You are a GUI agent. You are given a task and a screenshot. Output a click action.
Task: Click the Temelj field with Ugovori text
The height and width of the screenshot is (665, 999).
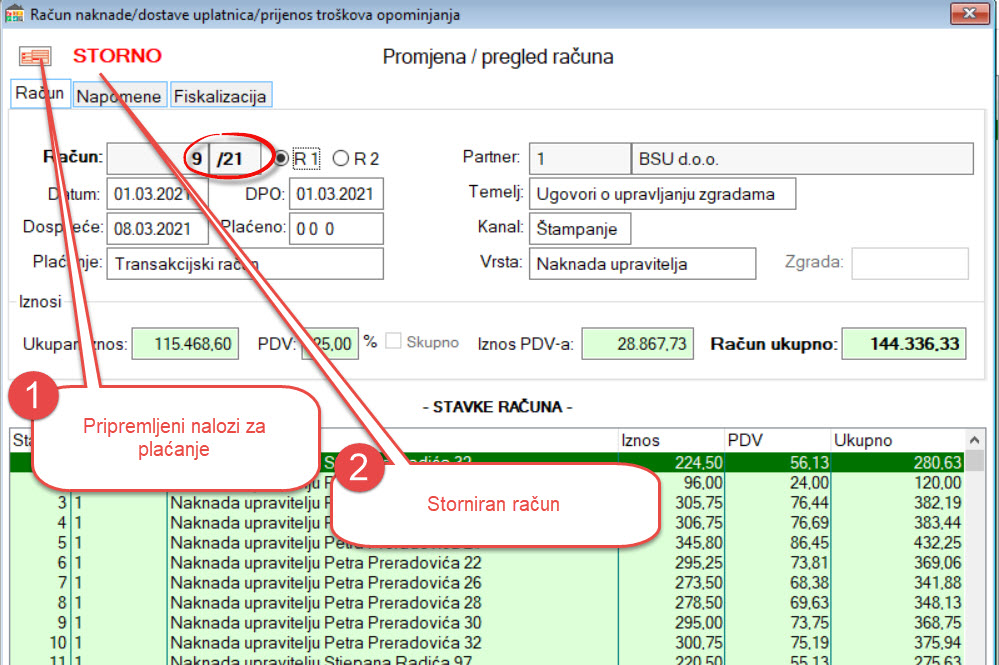662,194
